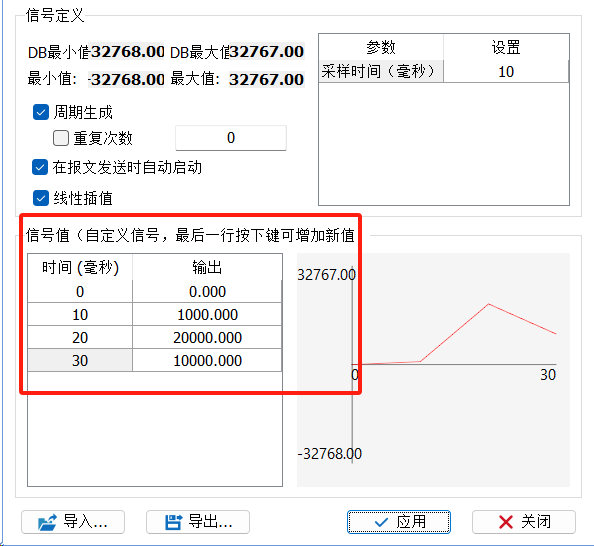Click the 最小值 field showing -32768.00
Image resolution: width=594 pixels, height=546 pixels.
tap(126, 80)
